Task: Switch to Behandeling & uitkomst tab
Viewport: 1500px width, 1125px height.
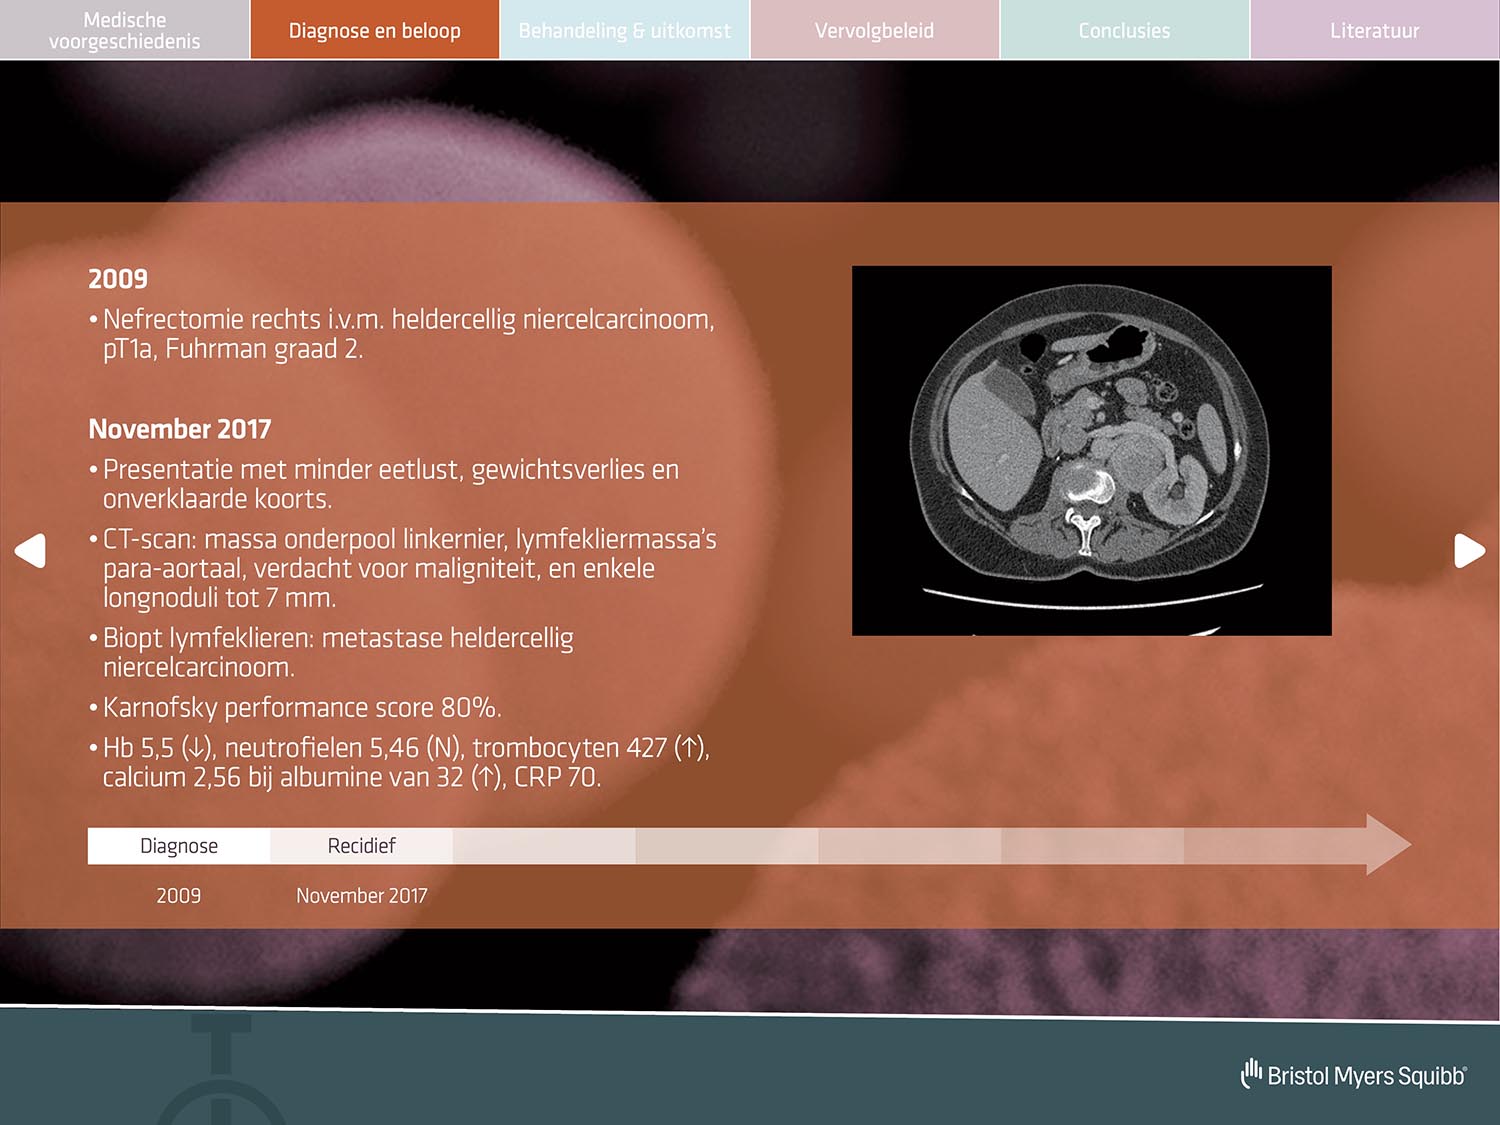Action: (x=624, y=30)
